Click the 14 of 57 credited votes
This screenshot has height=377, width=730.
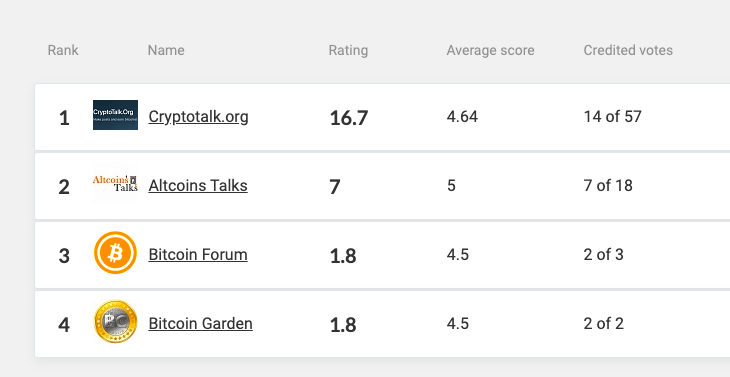[x=613, y=116]
